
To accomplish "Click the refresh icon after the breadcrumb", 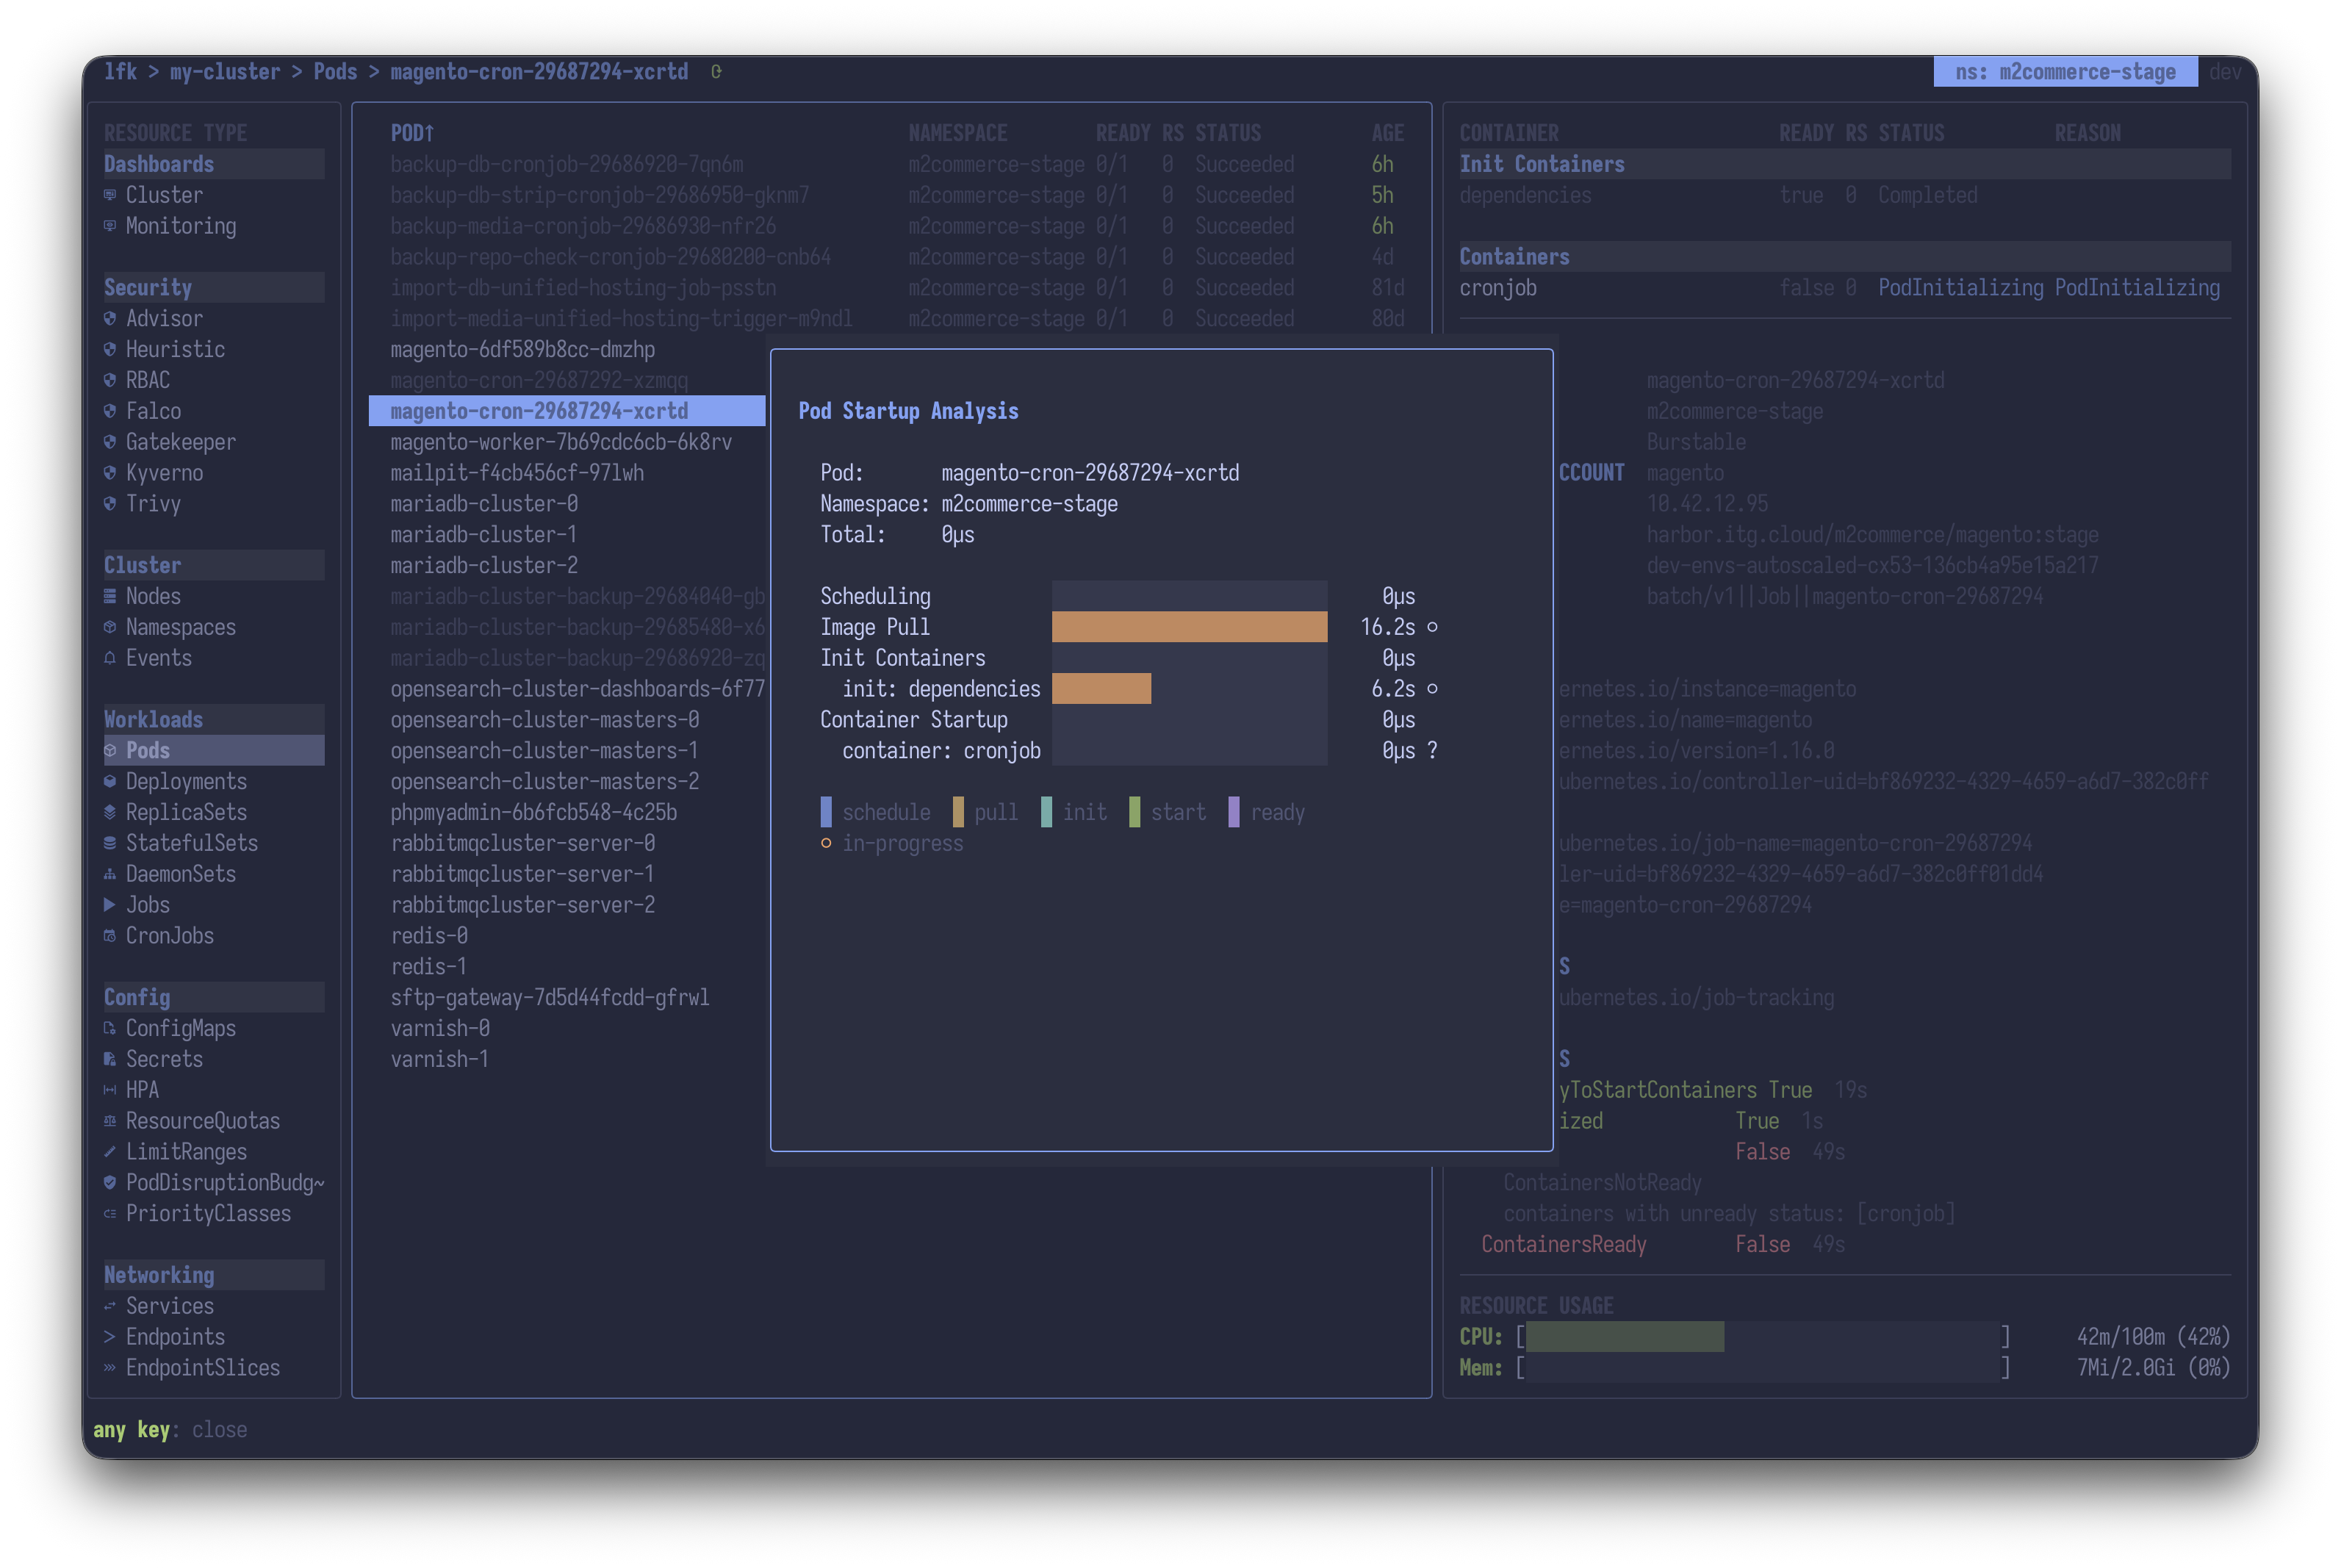I will click(x=716, y=72).
